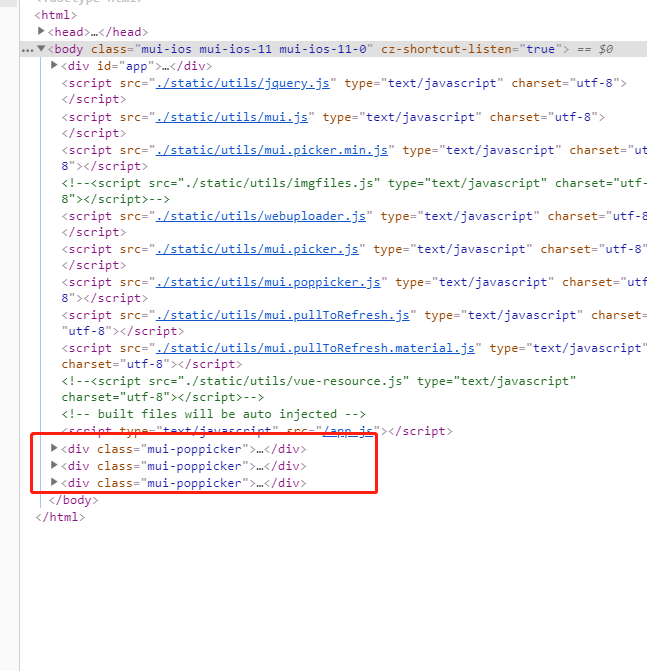Select the opening html tag row
The height and width of the screenshot is (671, 647).
54,16
